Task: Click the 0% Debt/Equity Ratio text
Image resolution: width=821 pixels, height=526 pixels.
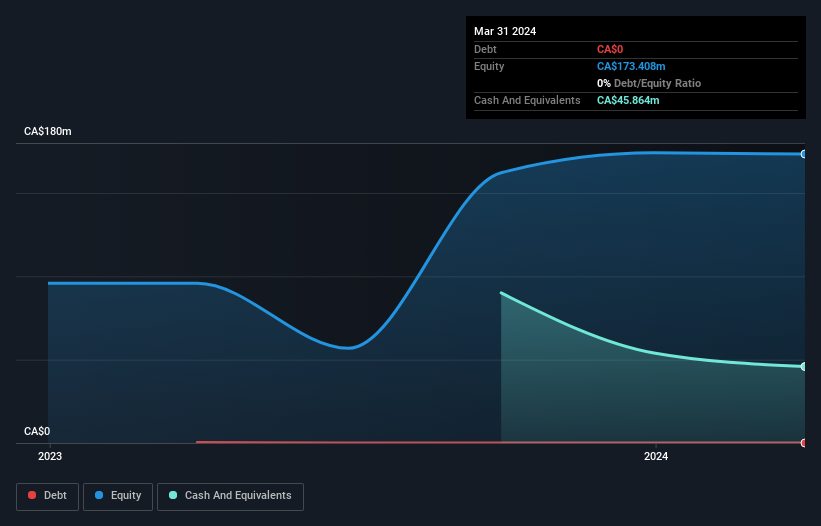Action: pos(649,84)
